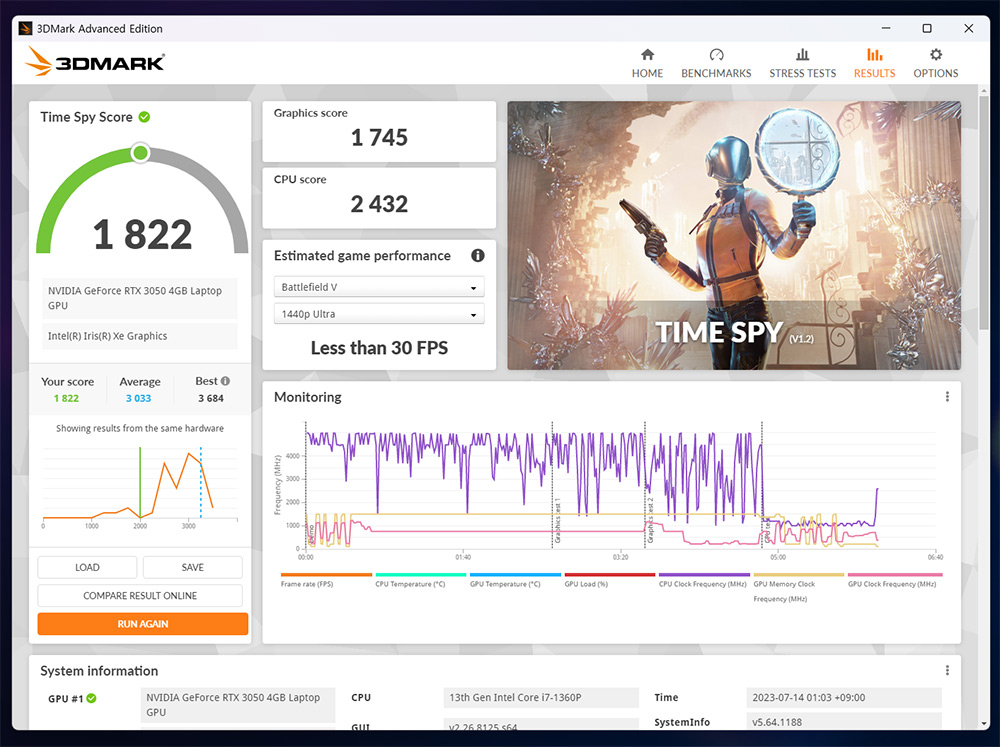1000x747 pixels.
Task: Click the 3DMark title bar app icon
Action: 26,28
